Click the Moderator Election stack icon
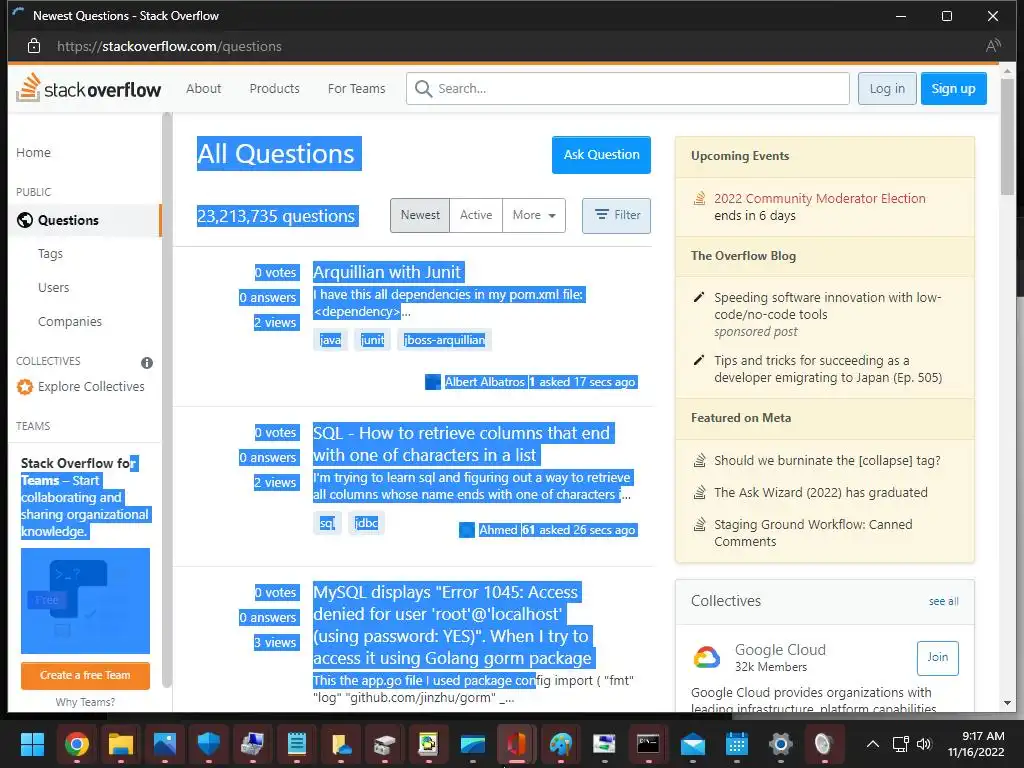 [699, 199]
